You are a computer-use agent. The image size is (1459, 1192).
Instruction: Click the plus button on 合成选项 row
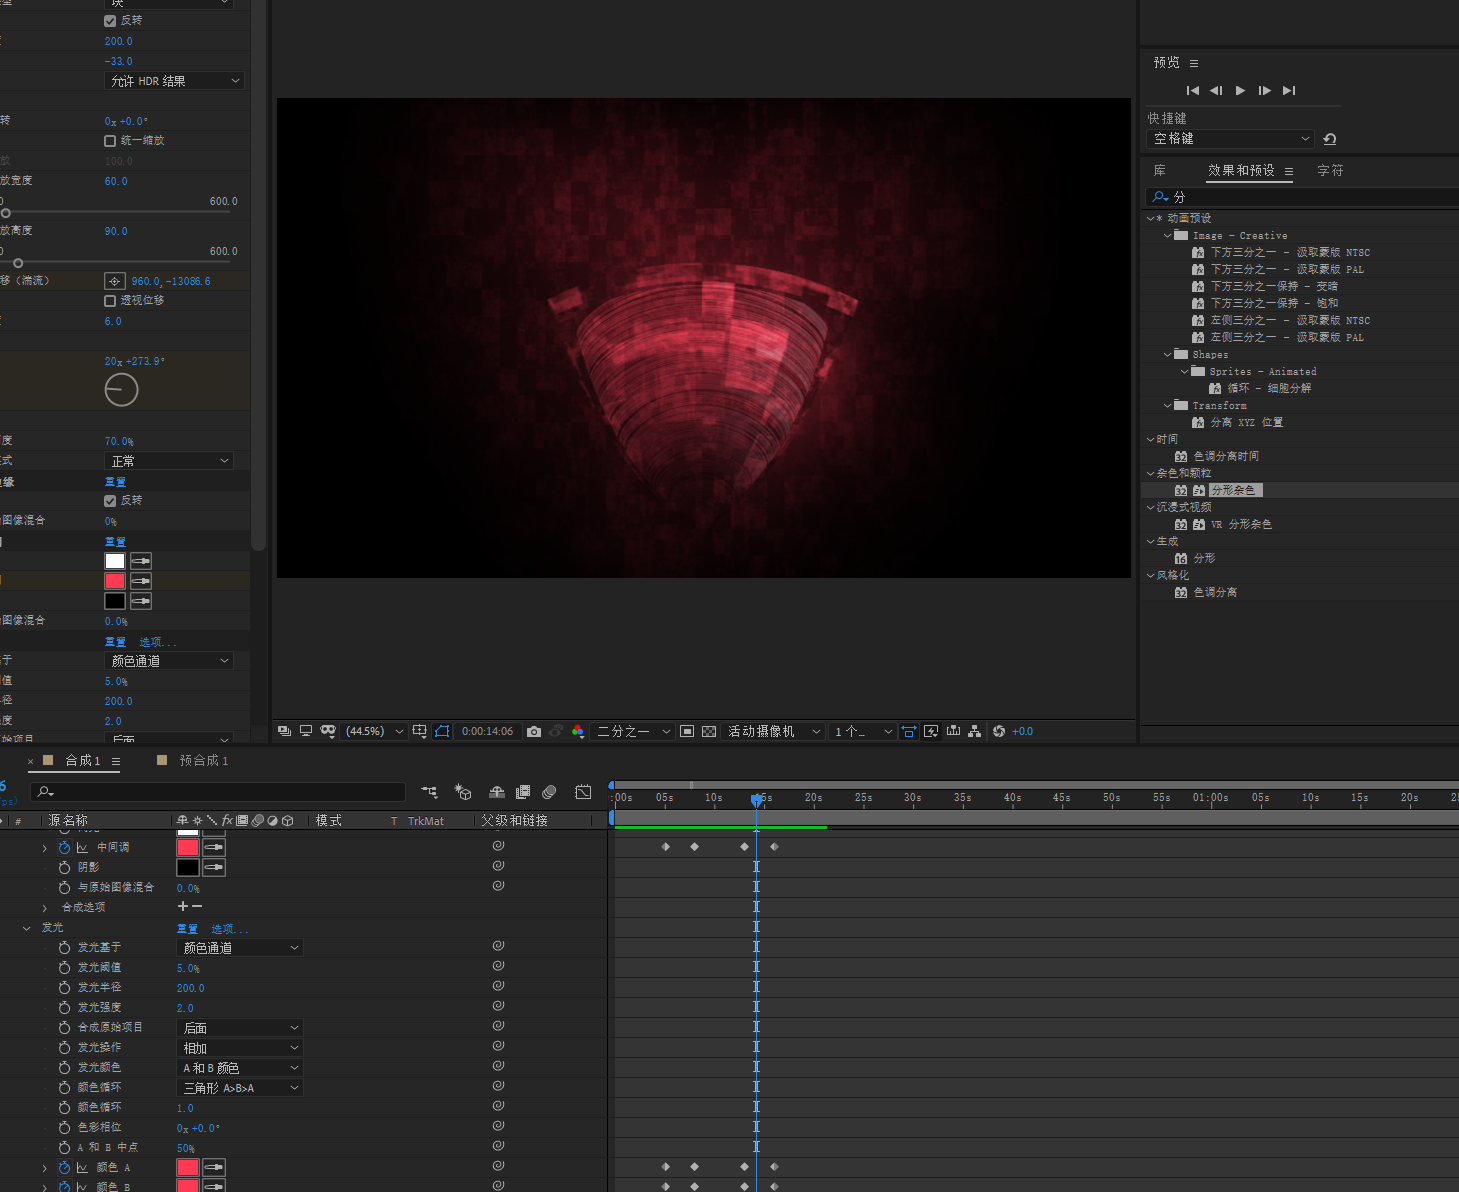(183, 906)
